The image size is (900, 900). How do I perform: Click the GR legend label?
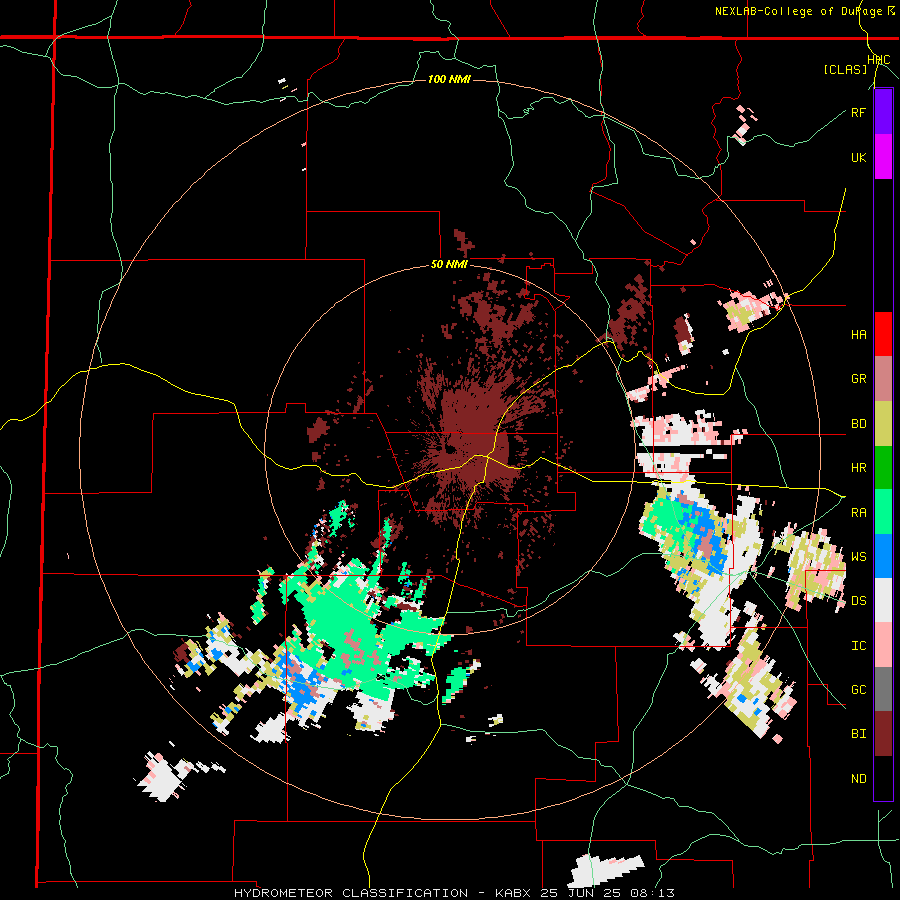point(858,379)
